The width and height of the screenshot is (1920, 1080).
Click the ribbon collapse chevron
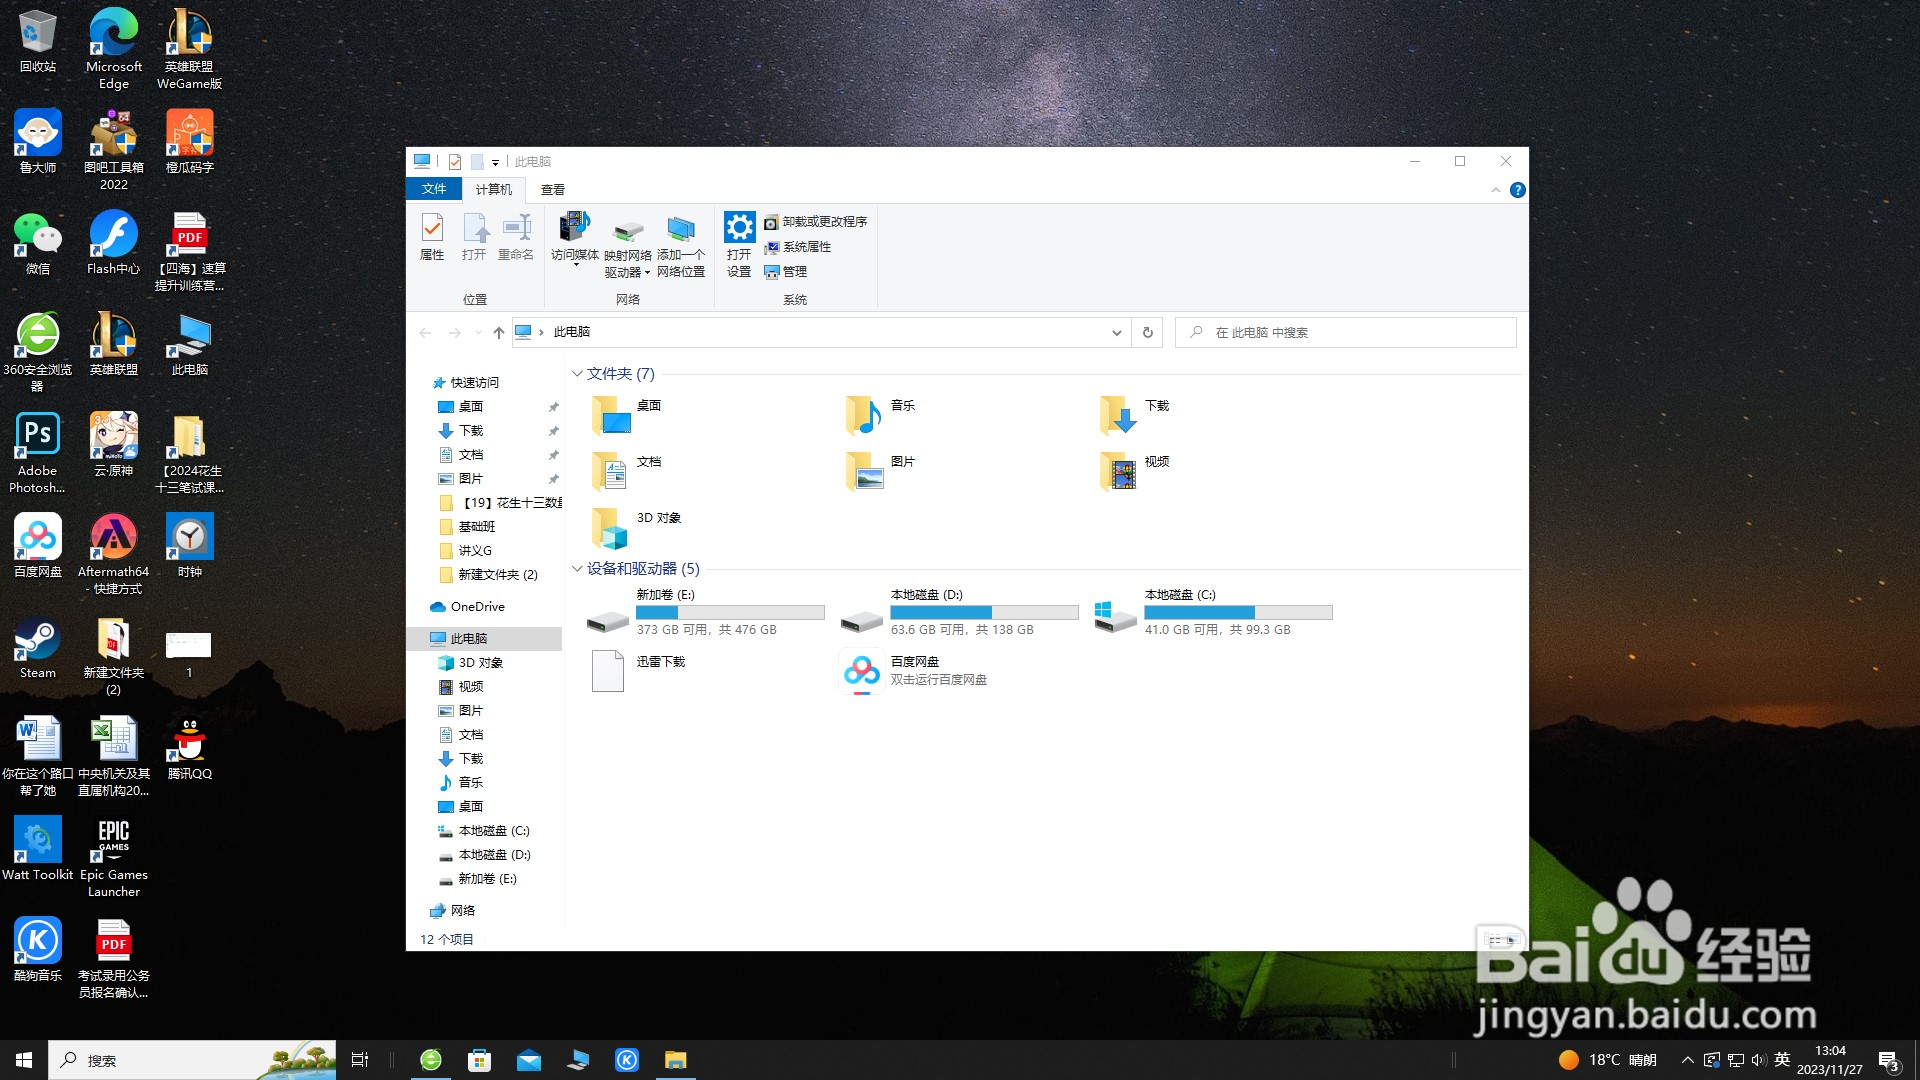point(1496,190)
